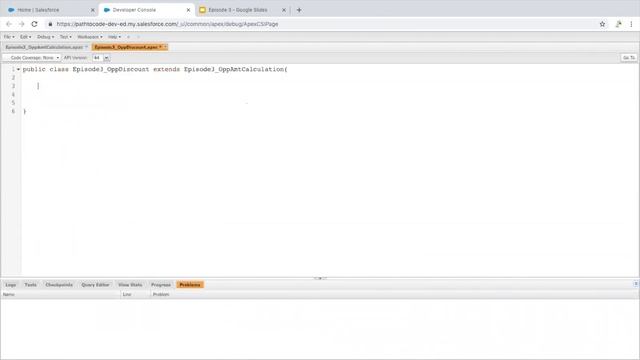Close the Home | Salesforce browser tab
640x360 pixels.
click(93, 10)
